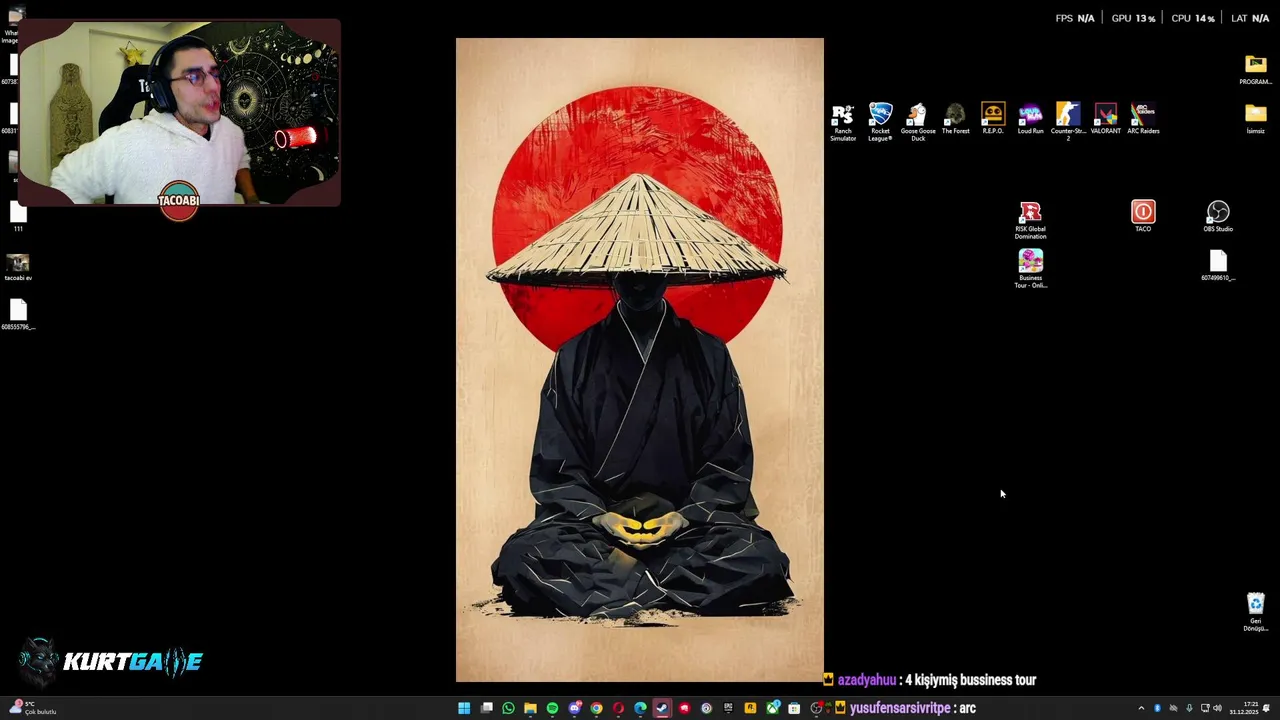Click the Business Tour Online shortcut
The image size is (1280, 720).
coord(1030,268)
